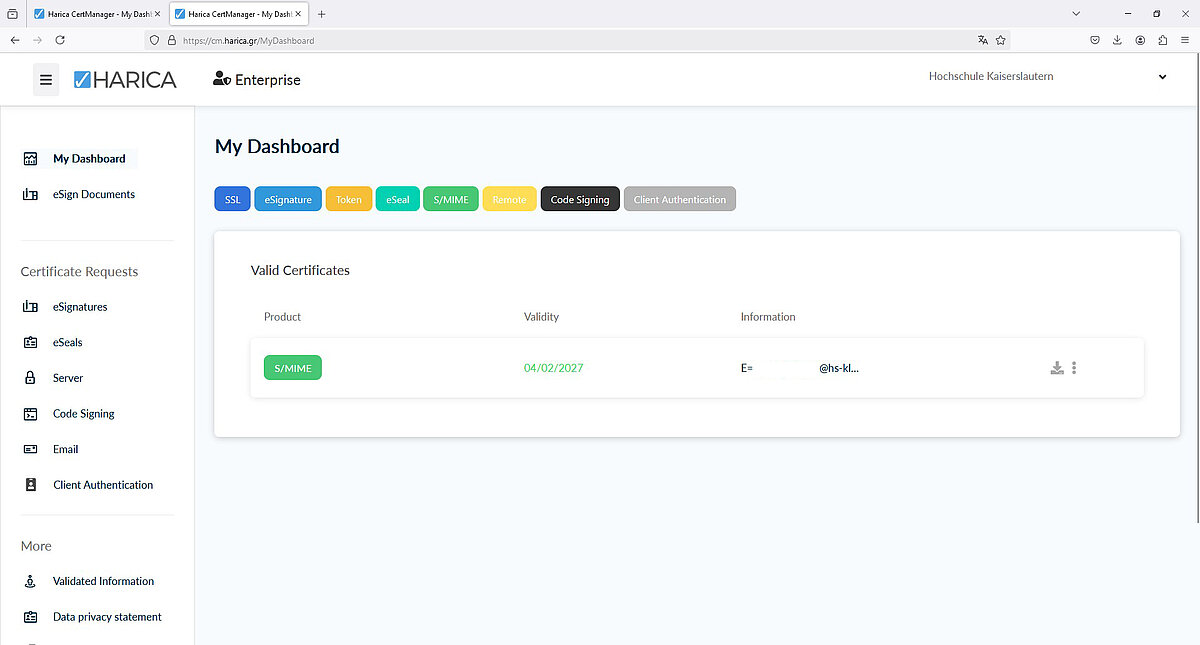The height and width of the screenshot is (645, 1200).
Task: Click the Data privacy statement icon
Action: (30, 617)
